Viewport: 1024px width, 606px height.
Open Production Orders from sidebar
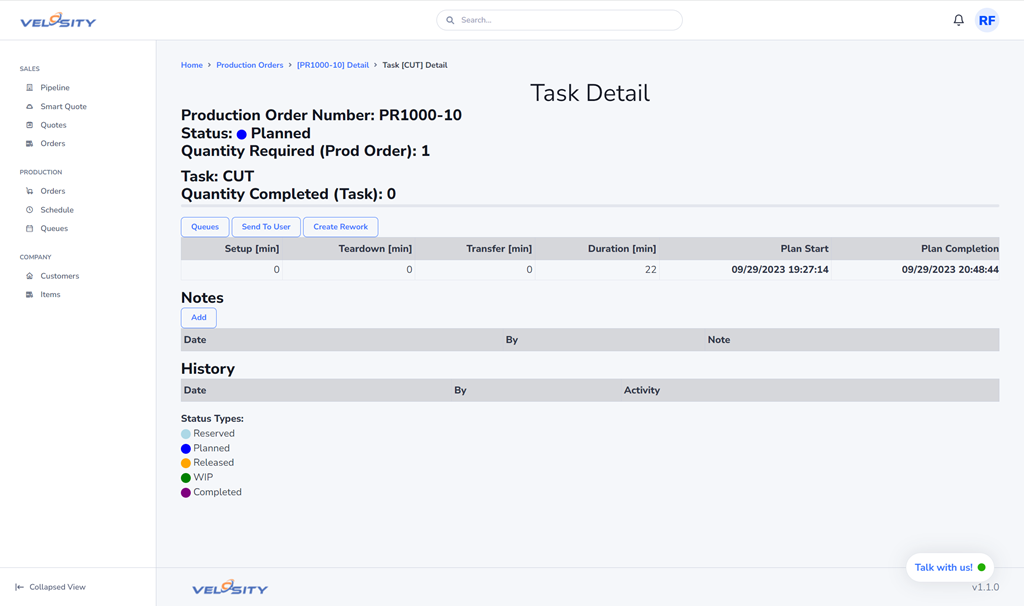point(52,191)
